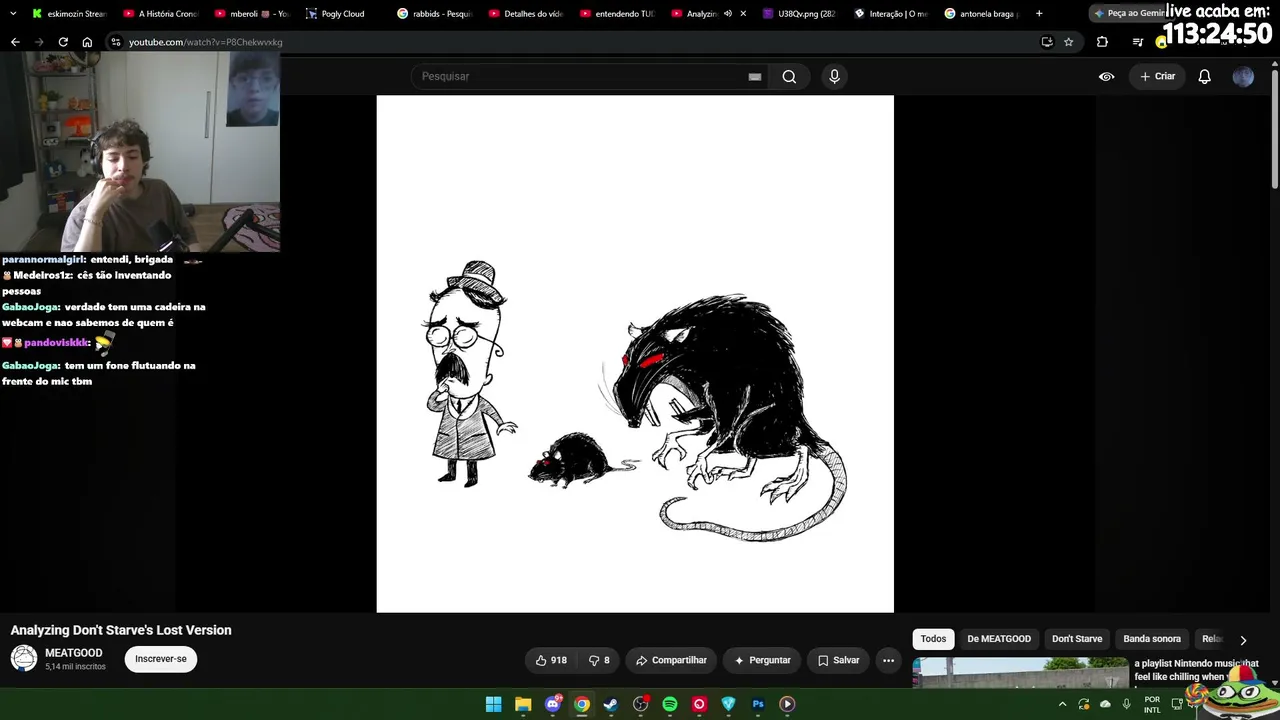Show more filter chips with the arrow
1280x720 pixels.
(x=1243, y=640)
